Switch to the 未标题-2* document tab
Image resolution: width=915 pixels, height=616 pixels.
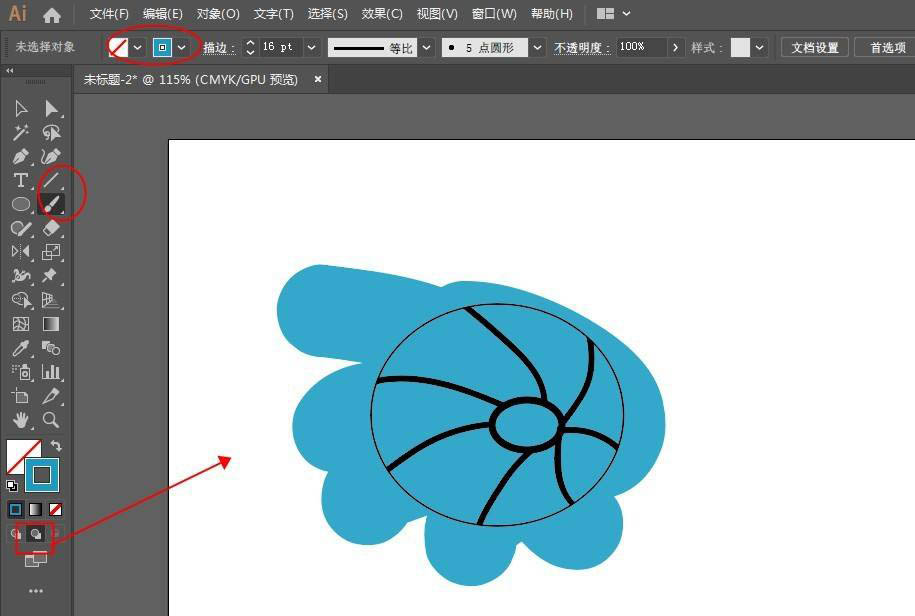click(x=190, y=79)
